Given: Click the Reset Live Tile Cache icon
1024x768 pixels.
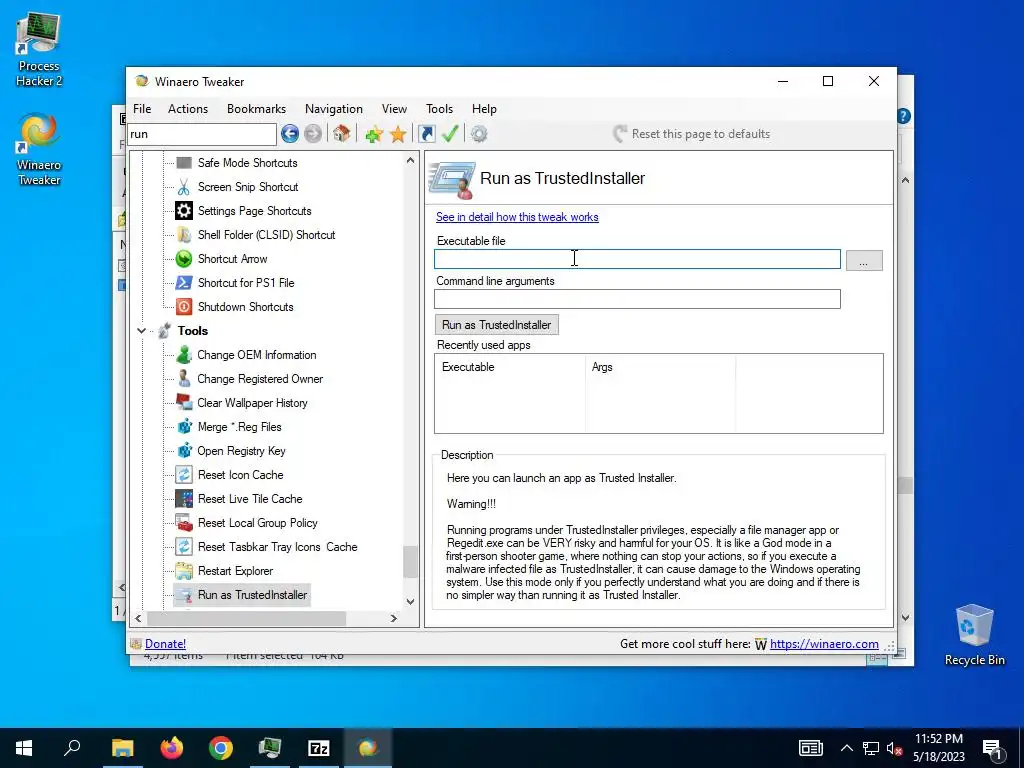Looking at the screenshot, I should pos(184,499).
